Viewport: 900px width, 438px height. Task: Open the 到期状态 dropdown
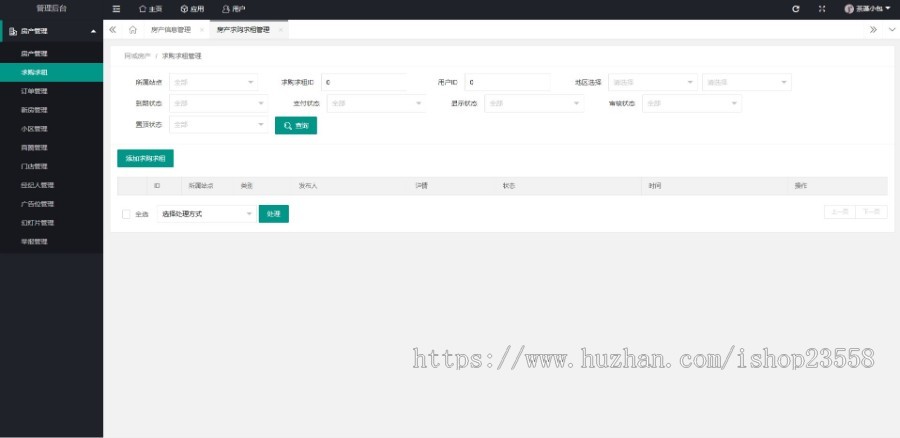click(219, 103)
